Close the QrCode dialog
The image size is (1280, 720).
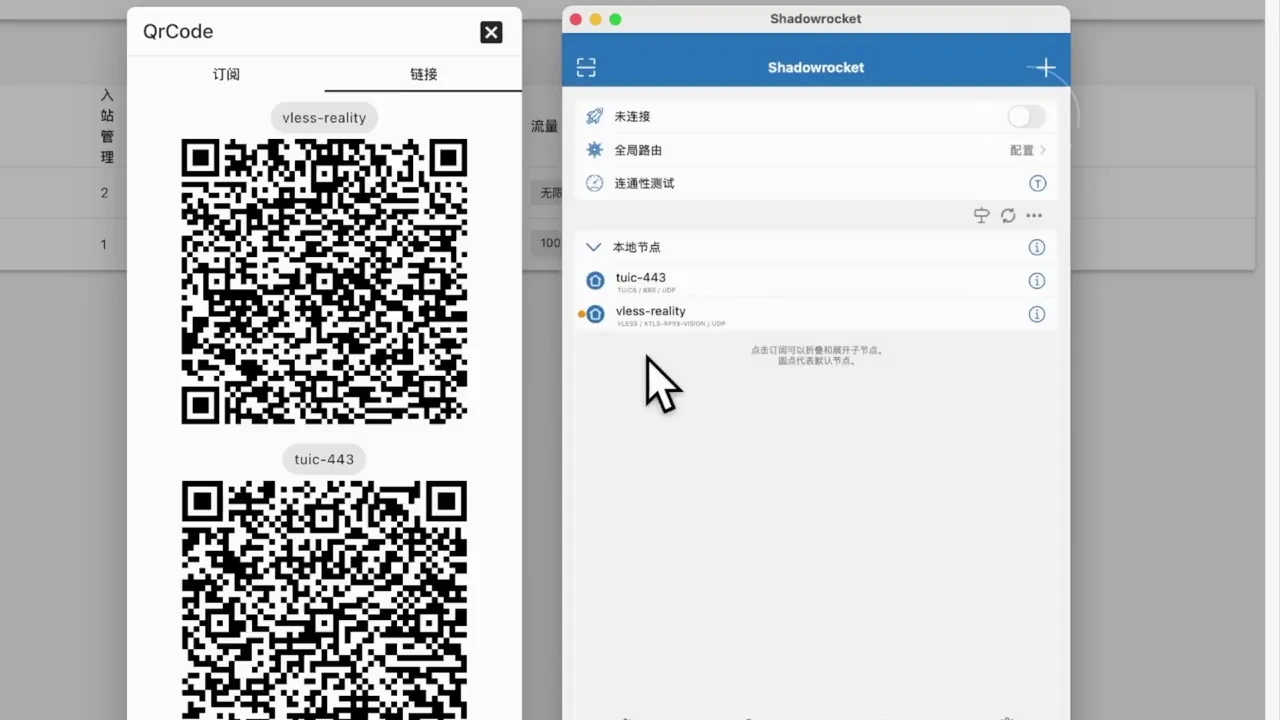pyautogui.click(x=491, y=32)
